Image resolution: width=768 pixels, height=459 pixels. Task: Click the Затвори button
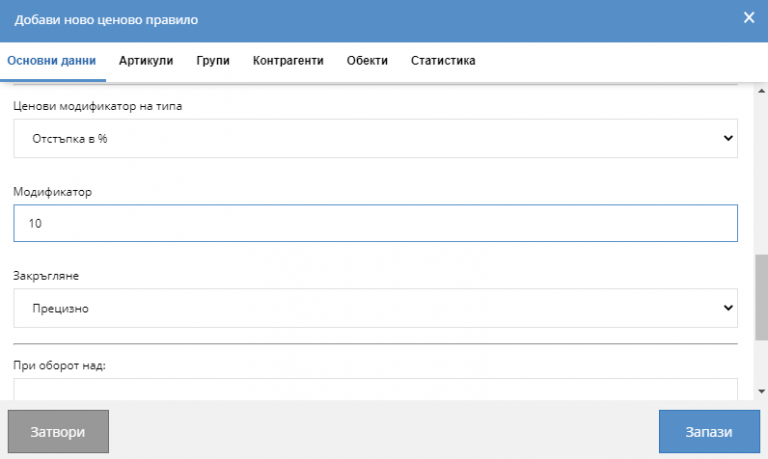pos(58,432)
